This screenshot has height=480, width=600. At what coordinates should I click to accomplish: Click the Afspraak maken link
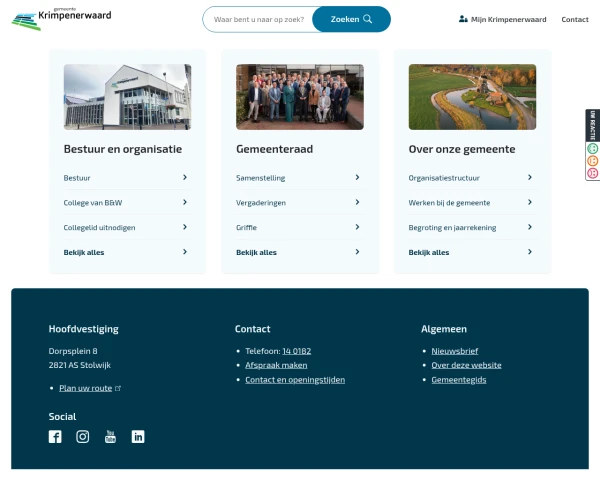(x=276, y=365)
